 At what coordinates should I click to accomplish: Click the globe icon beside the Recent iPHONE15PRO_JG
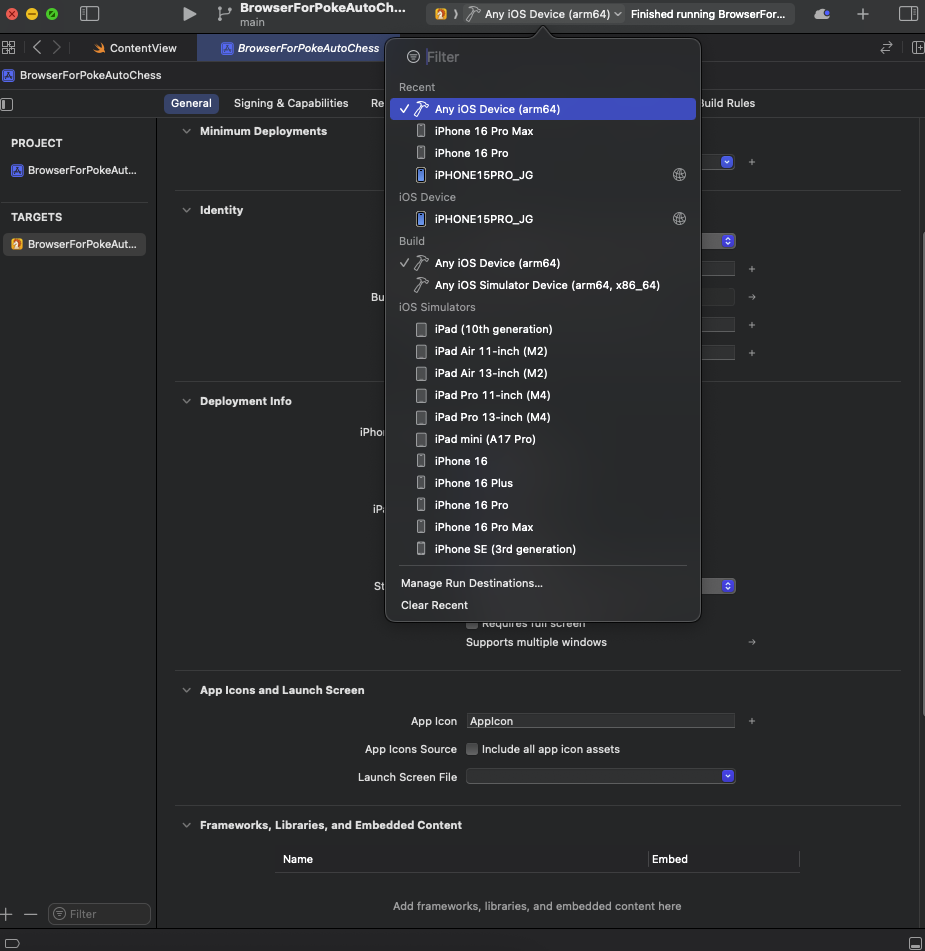click(679, 175)
